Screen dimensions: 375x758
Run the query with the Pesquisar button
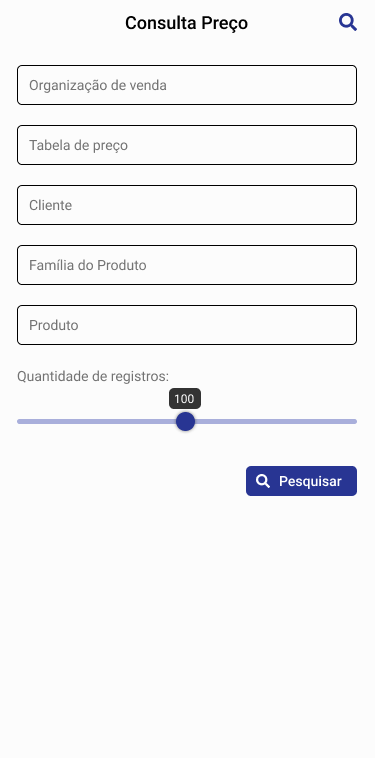302,481
